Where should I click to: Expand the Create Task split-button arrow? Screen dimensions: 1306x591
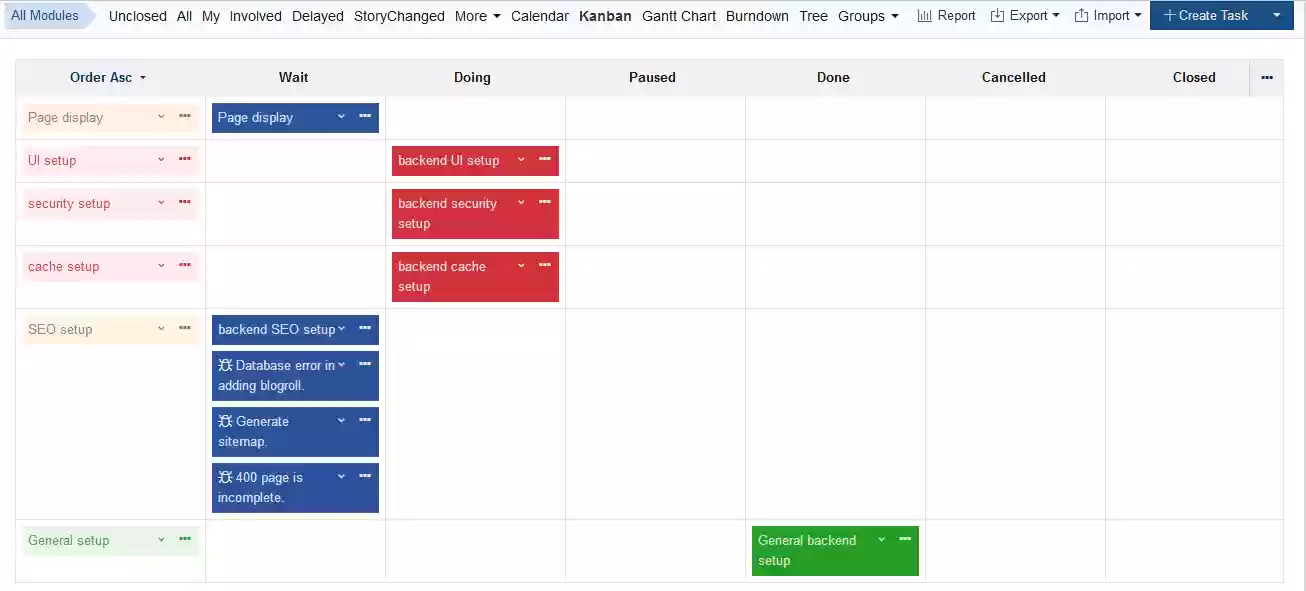tap(1277, 15)
